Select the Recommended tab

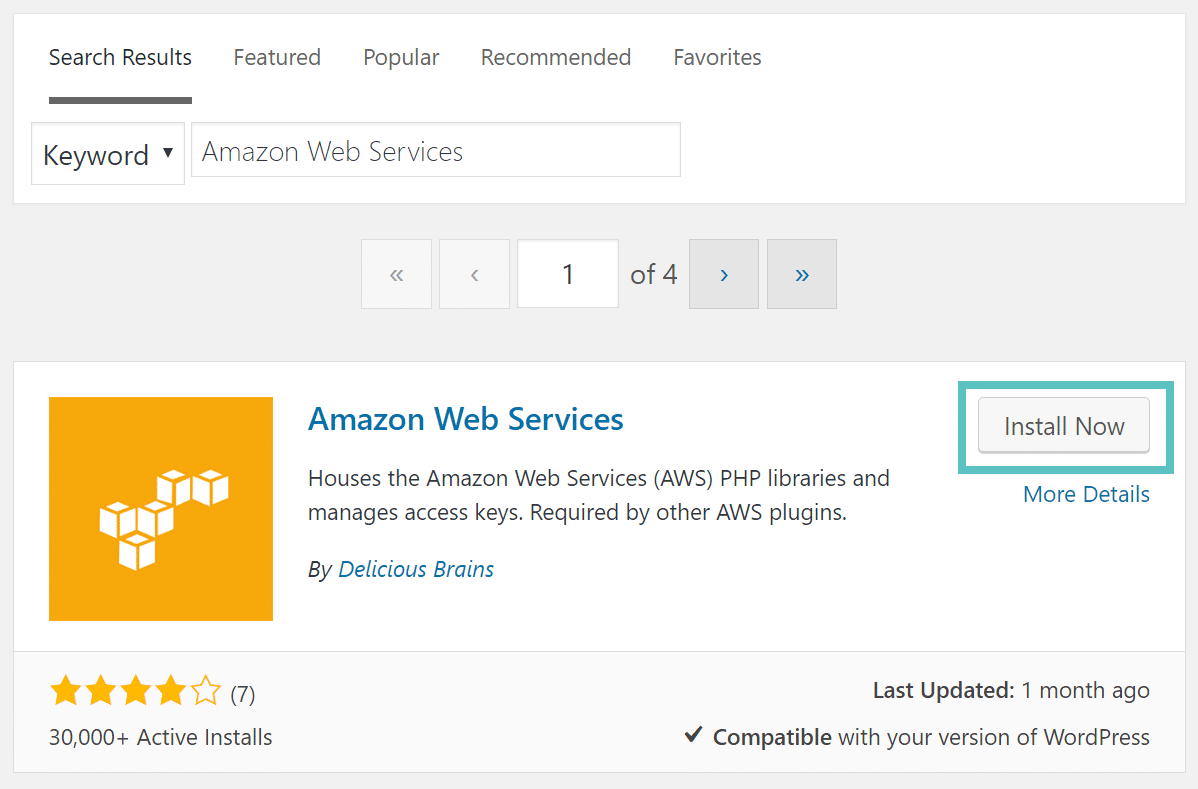(556, 57)
